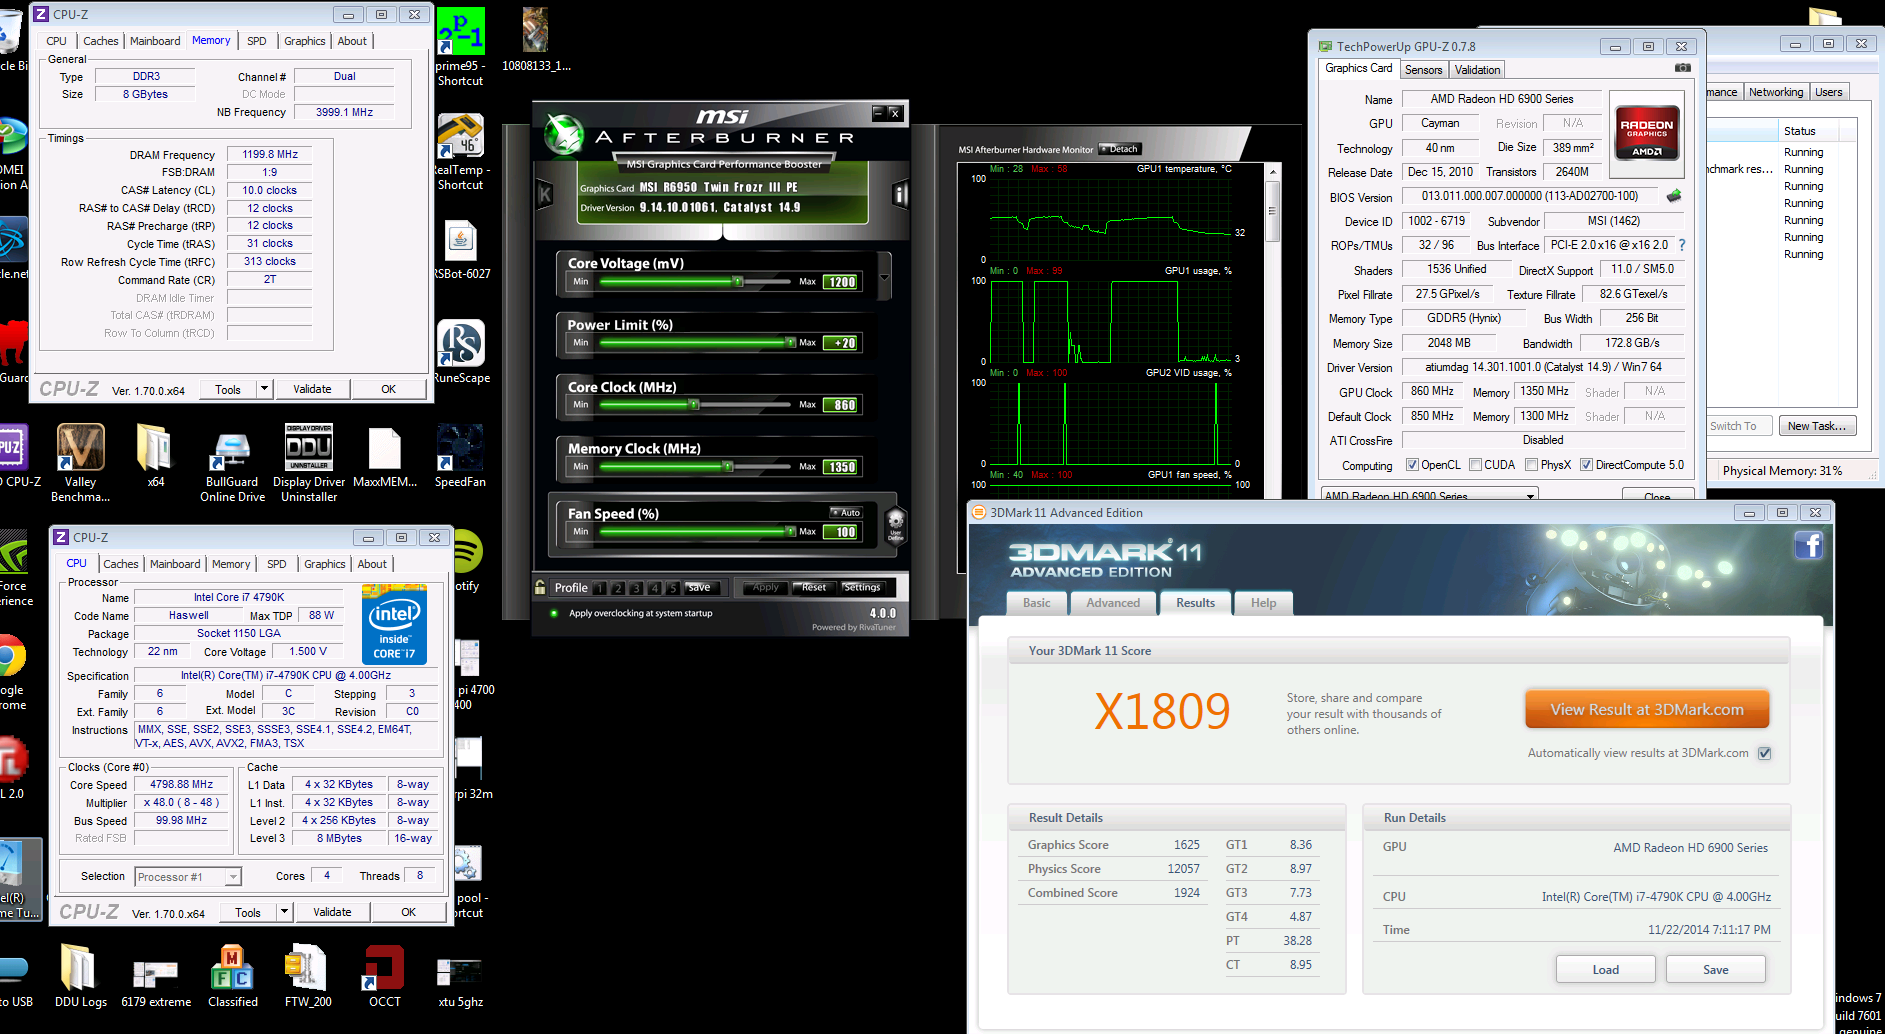Toggle DirectCompute 5.0 checkbox in GPU-Z
The image size is (1885, 1034).
(x=1586, y=465)
